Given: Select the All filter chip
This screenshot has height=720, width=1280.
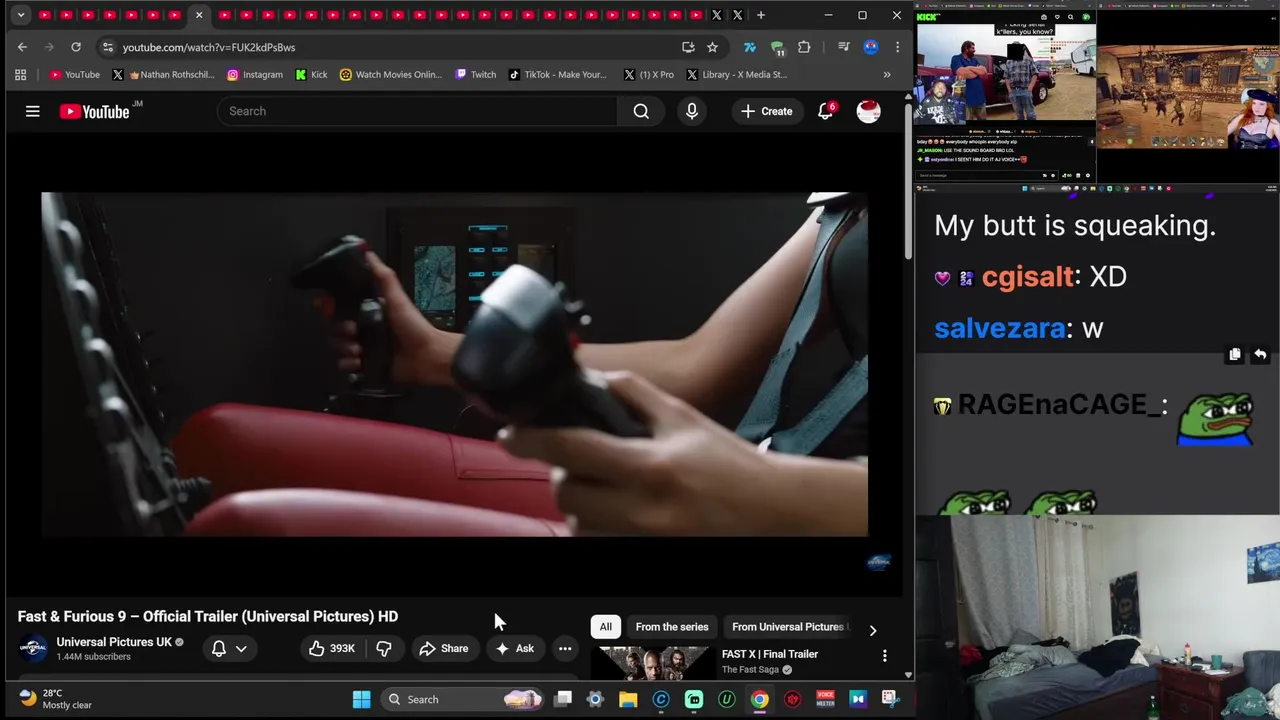Looking at the screenshot, I should point(605,627).
